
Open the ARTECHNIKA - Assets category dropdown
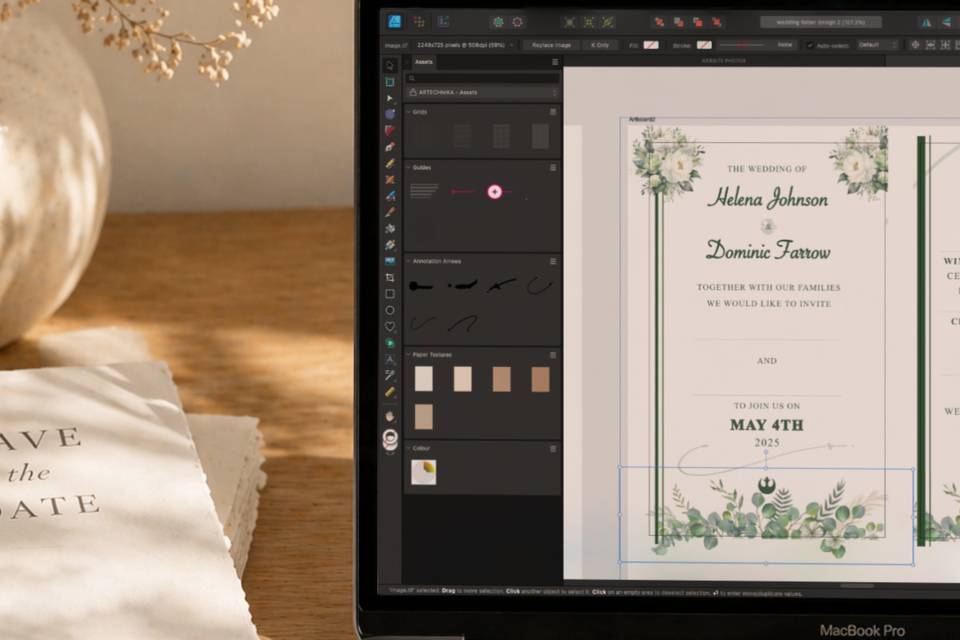point(482,92)
